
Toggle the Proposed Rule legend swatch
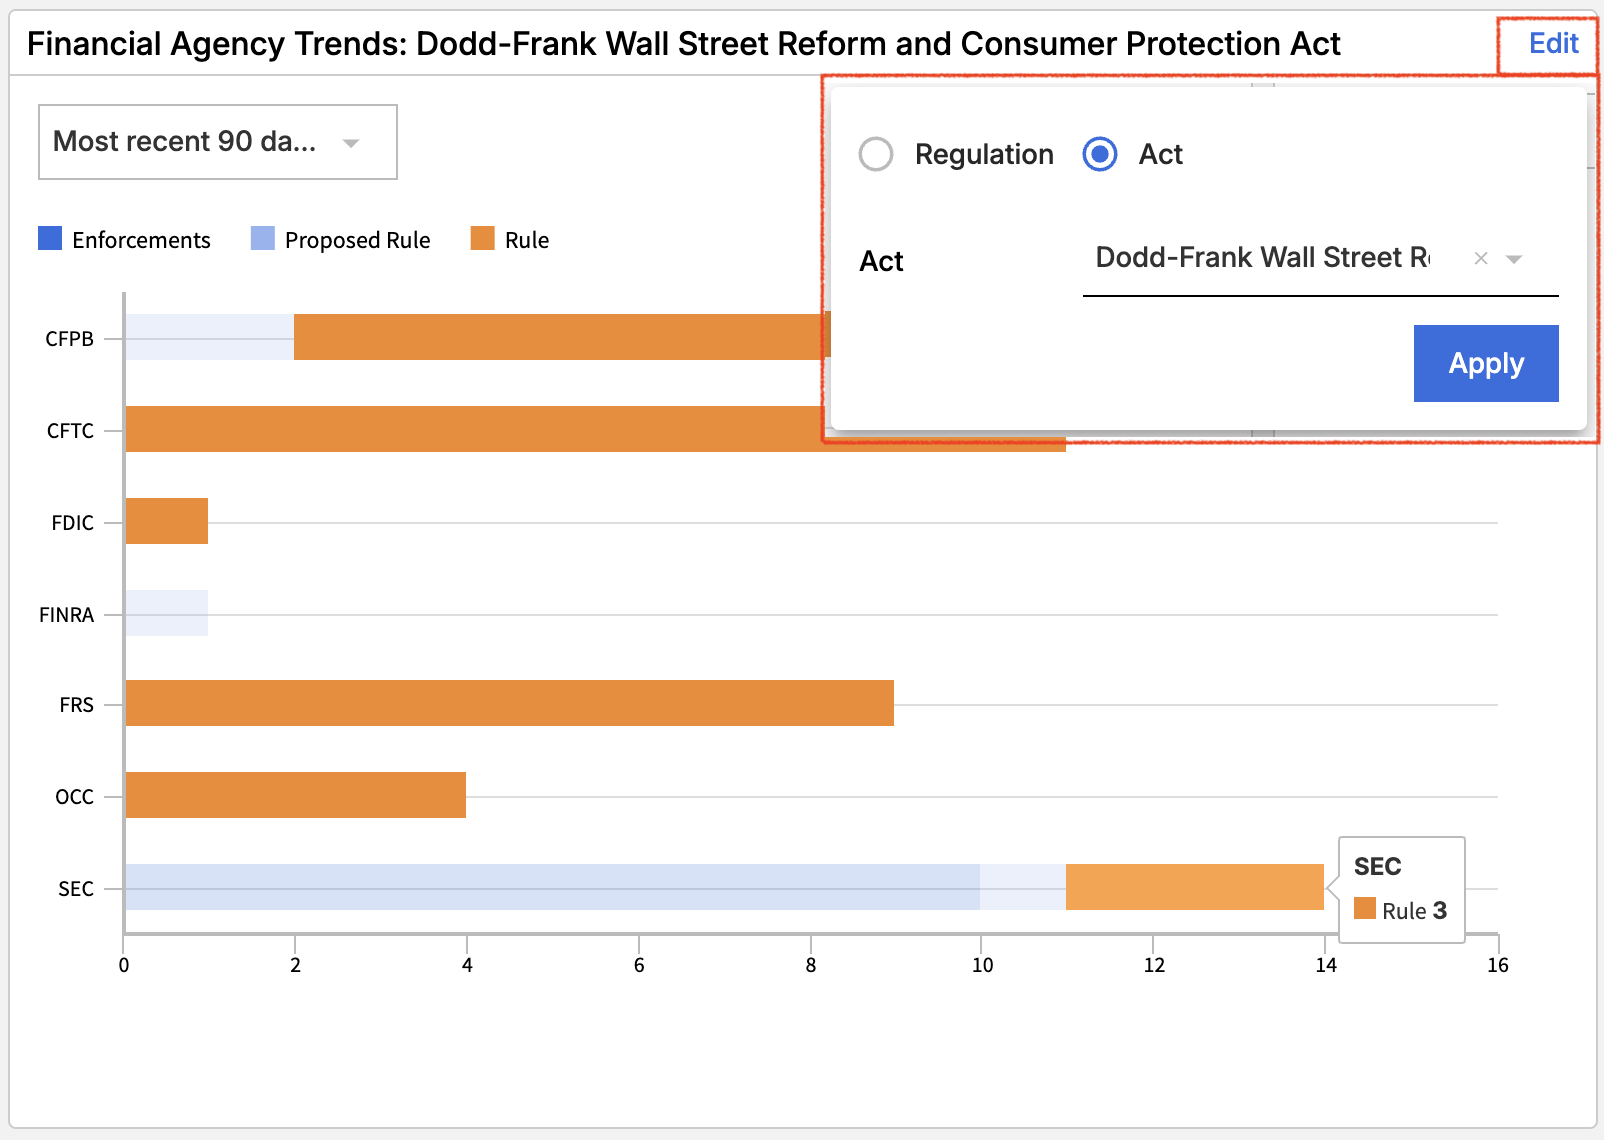point(262,239)
